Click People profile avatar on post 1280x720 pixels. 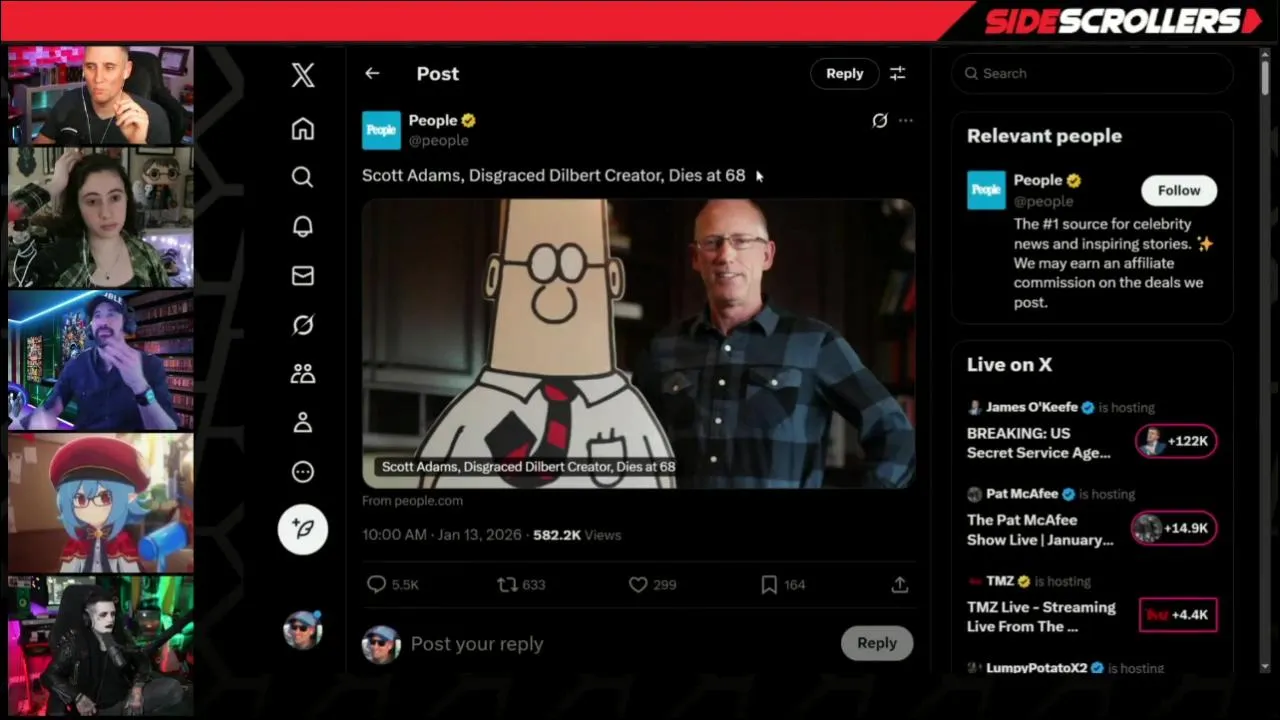[381, 130]
